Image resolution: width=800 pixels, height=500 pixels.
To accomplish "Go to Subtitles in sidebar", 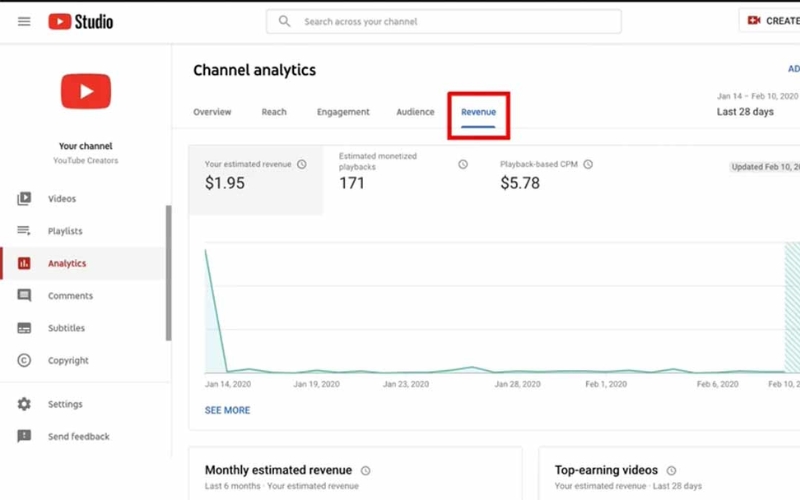I will point(66,328).
